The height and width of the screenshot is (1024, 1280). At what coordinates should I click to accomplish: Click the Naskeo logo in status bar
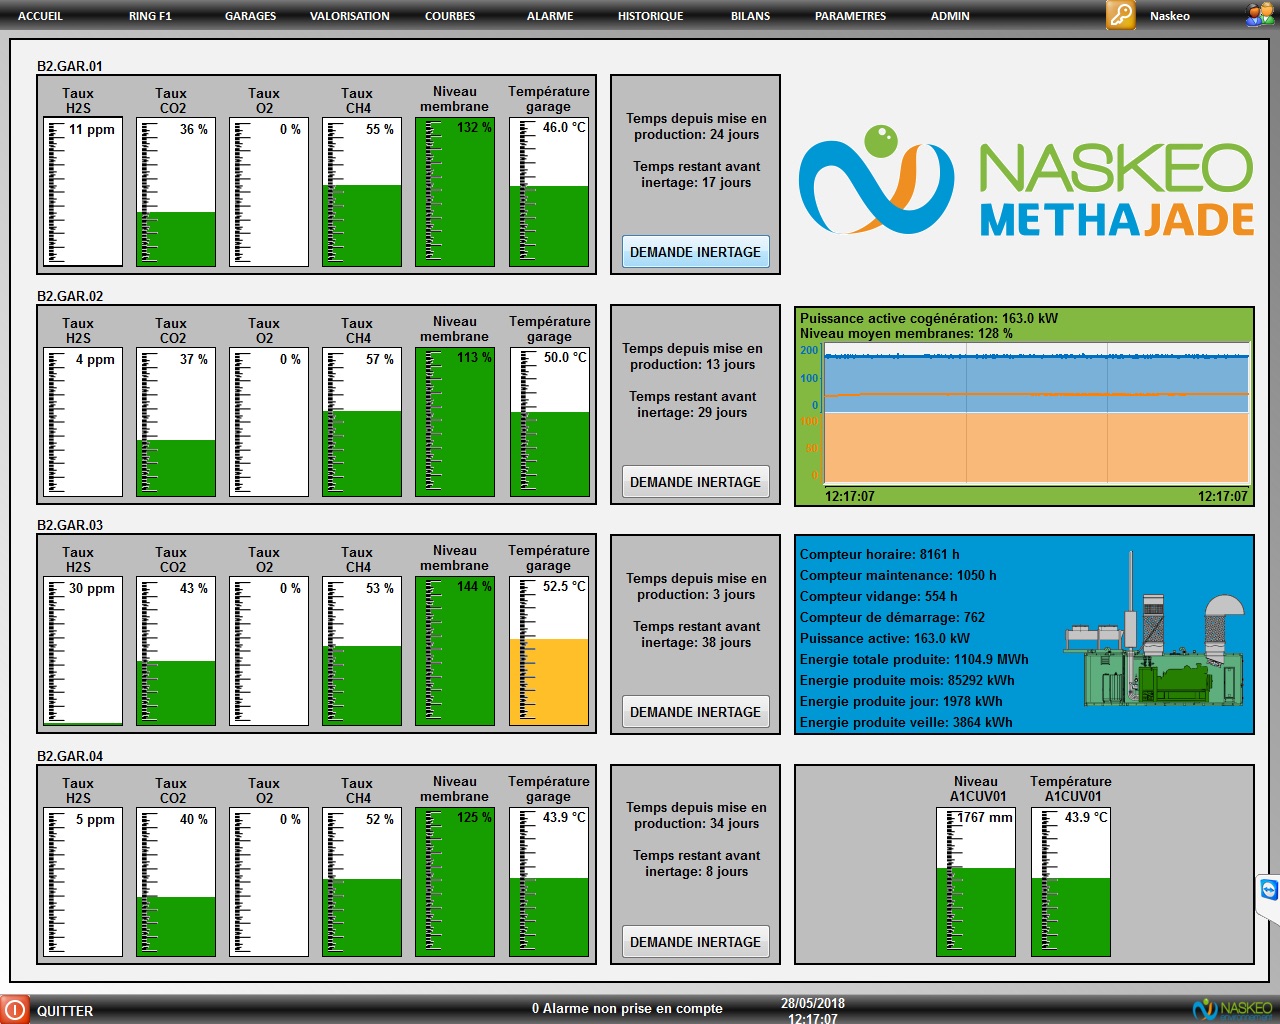1232,1009
